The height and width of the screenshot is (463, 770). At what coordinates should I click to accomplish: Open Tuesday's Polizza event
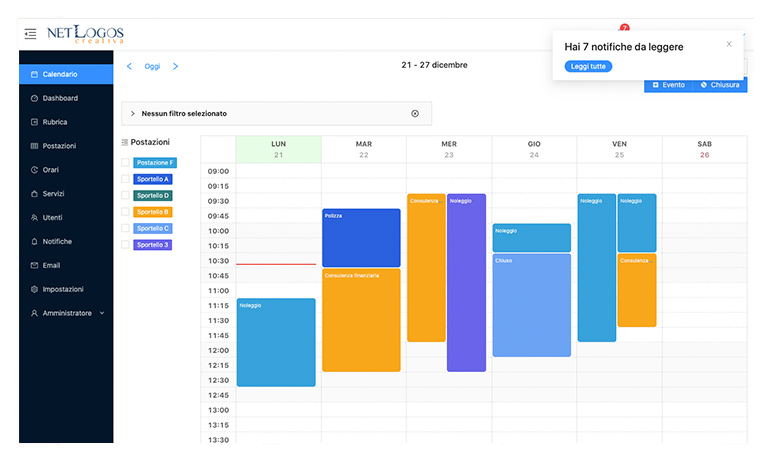(361, 238)
